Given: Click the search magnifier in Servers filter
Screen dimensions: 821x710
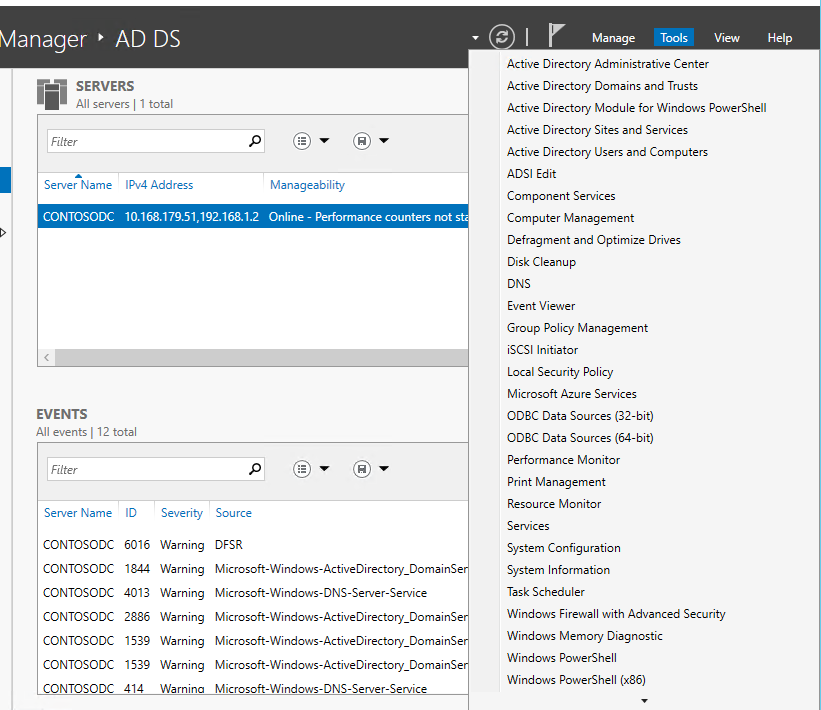Looking at the screenshot, I should 255,141.
